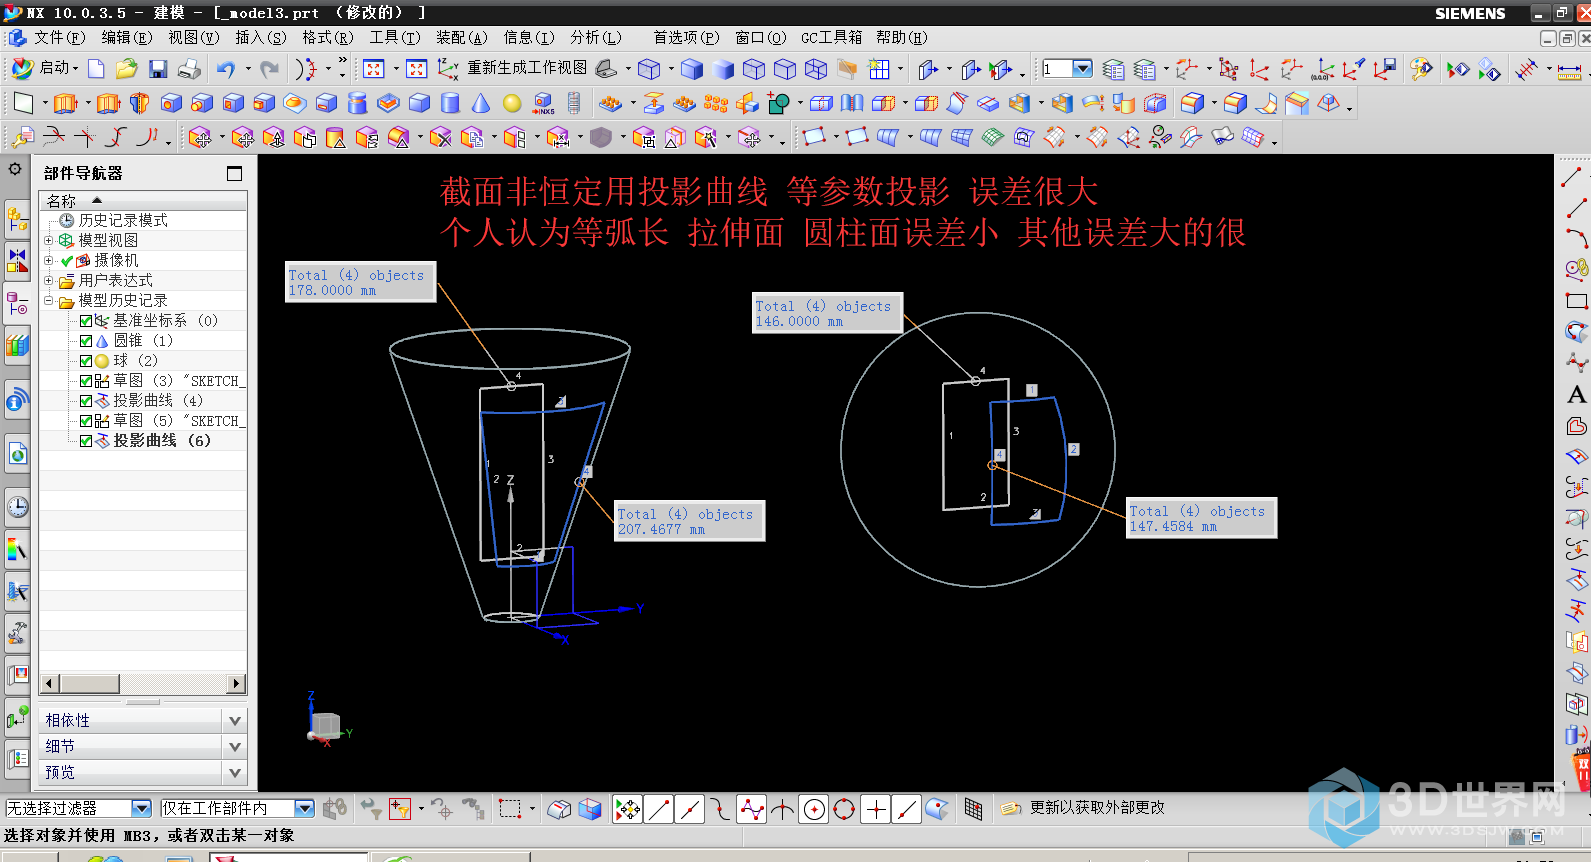Insert a Sphere primitive
This screenshot has width=1591, height=862.
point(512,102)
